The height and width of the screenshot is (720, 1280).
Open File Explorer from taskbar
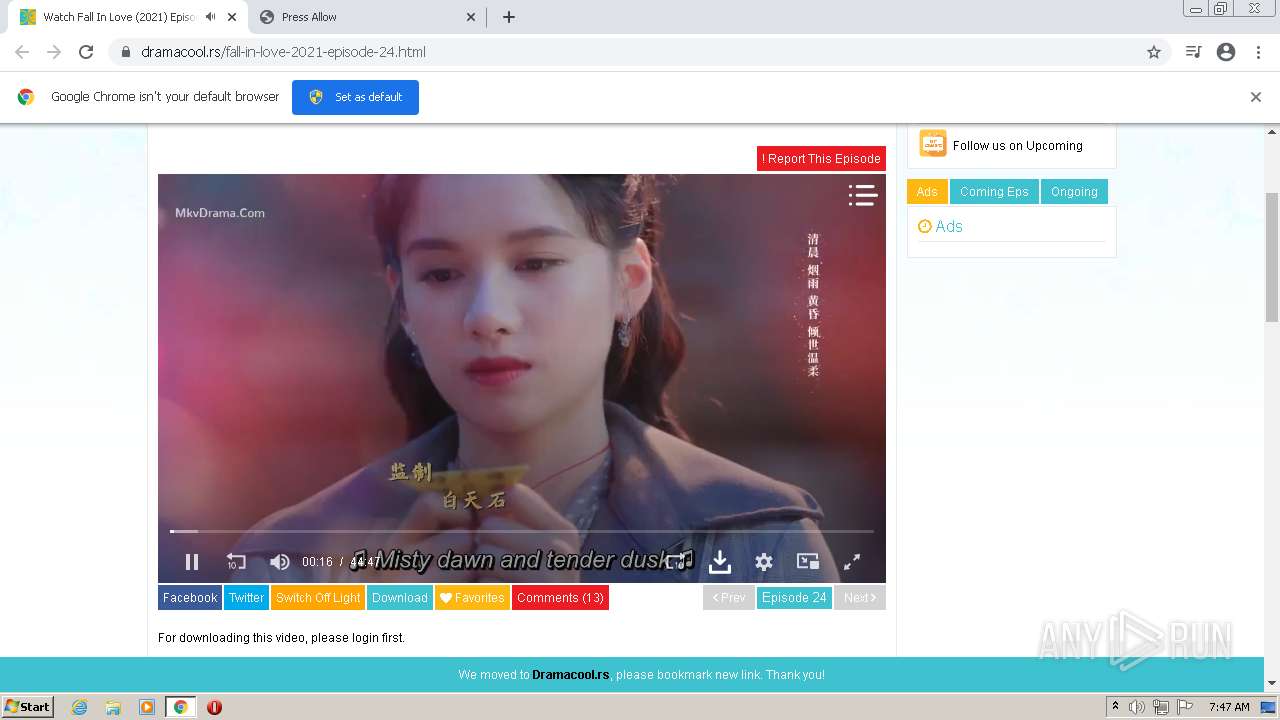(x=113, y=707)
